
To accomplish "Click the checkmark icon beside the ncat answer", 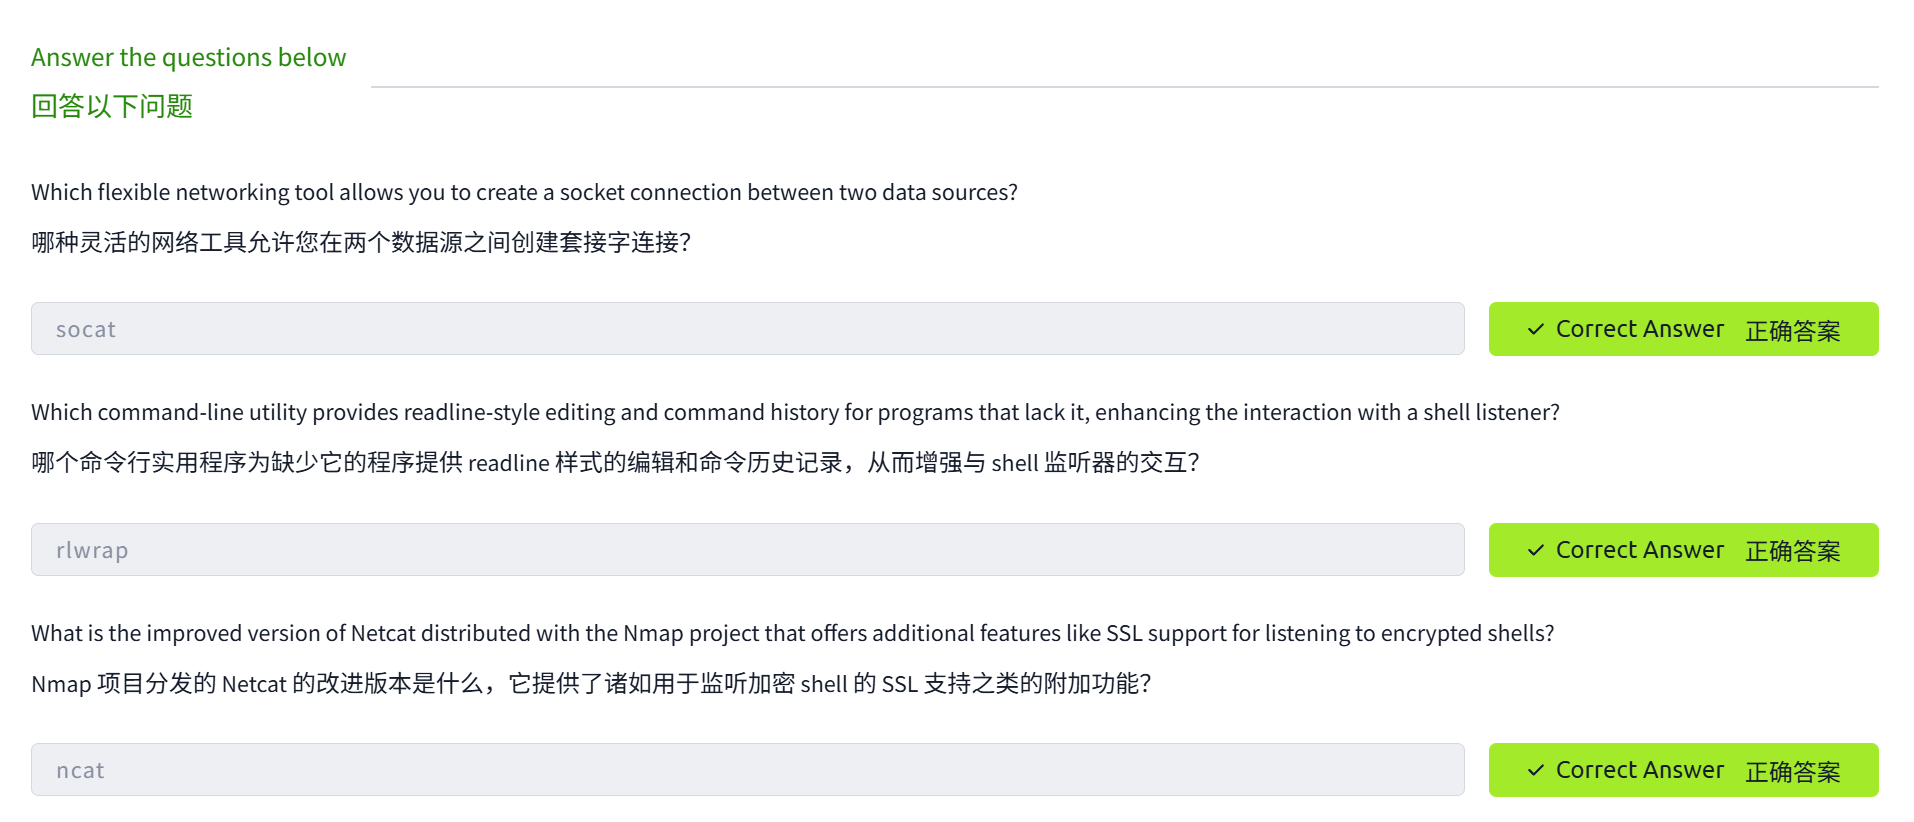I will [x=1535, y=770].
